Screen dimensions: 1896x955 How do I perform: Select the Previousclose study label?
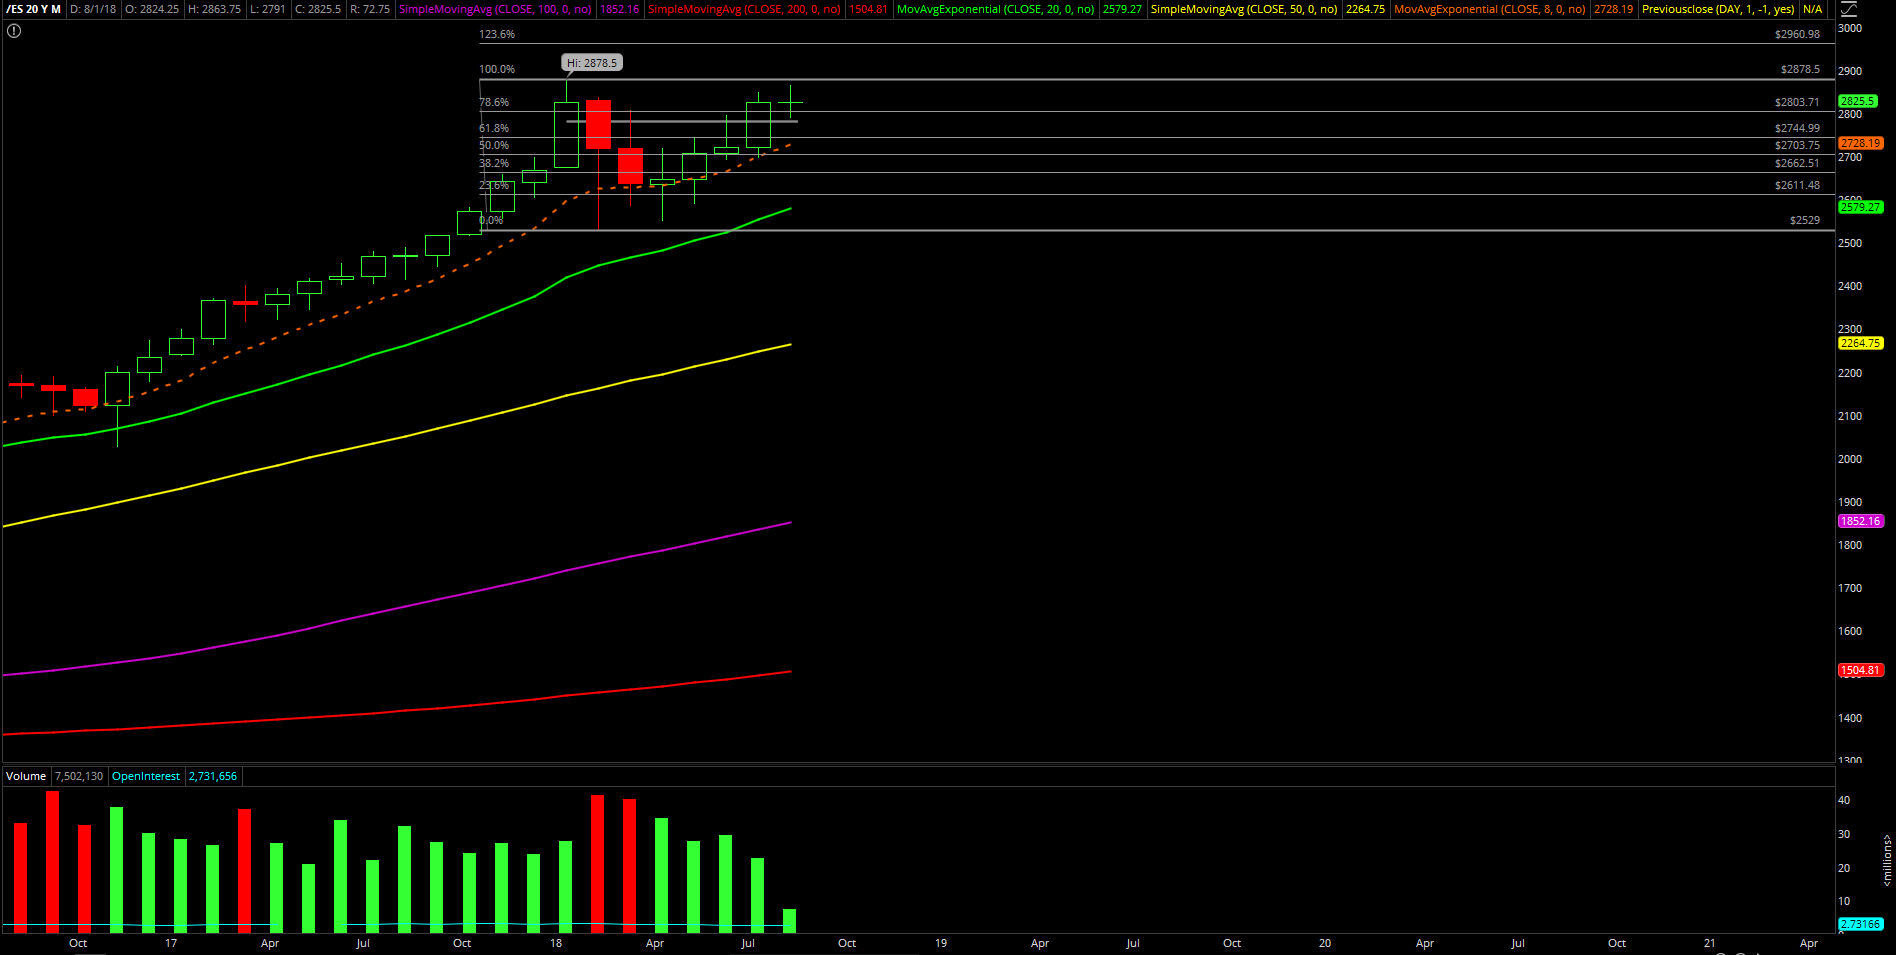(1718, 9)
